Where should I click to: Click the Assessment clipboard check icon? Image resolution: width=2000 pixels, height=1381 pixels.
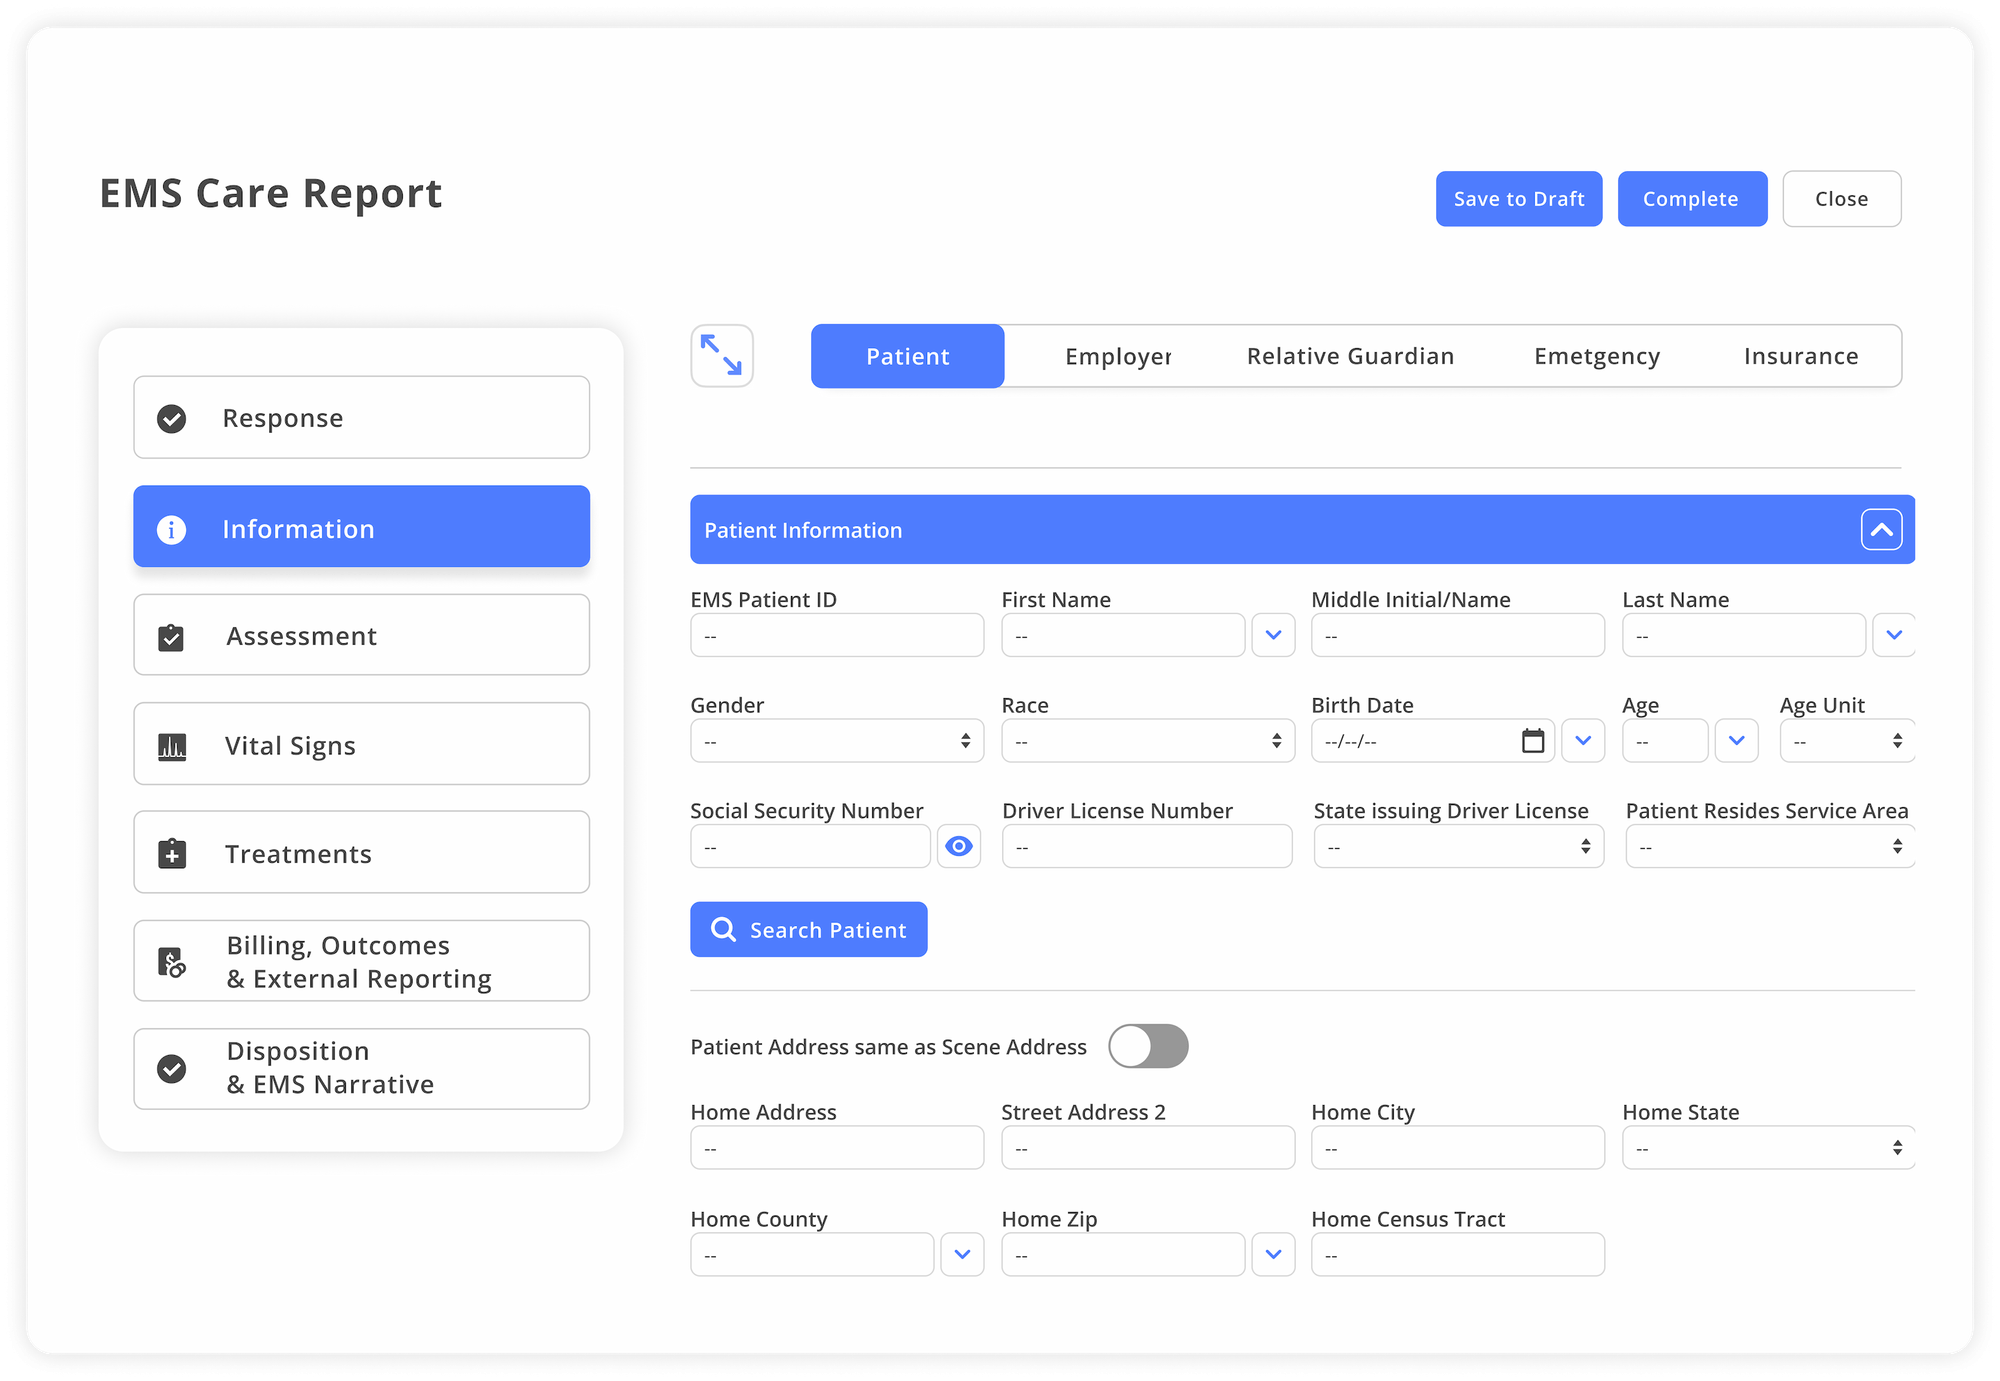(x=171, y=637)
